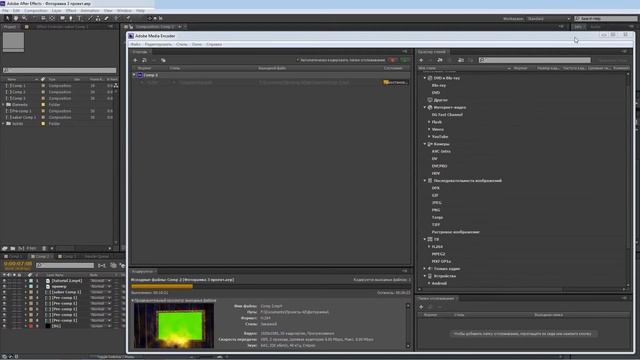Click the red label swatch on BG layer

click(x=31, y=326)
